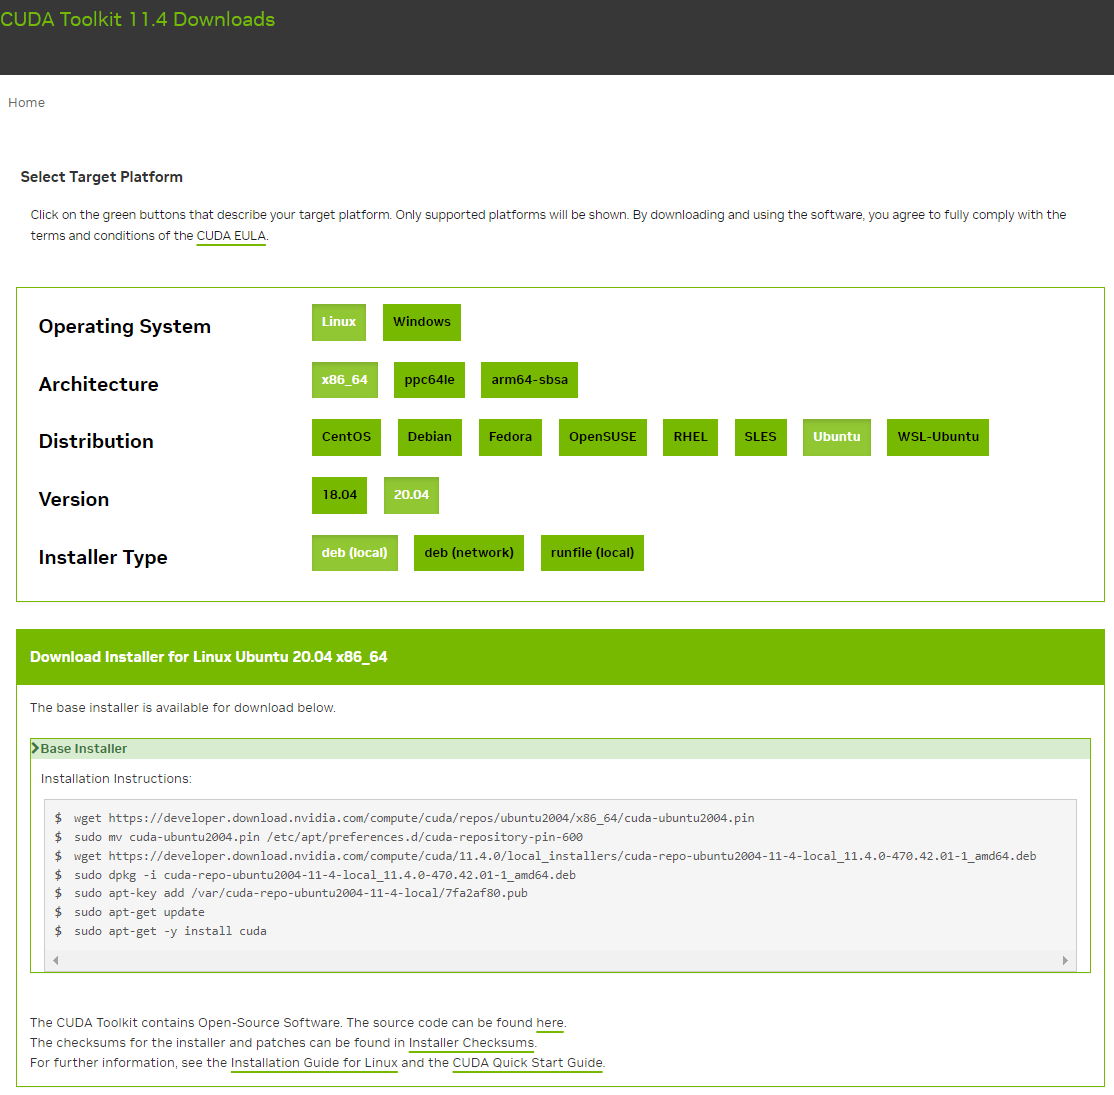
Task: Open the Installer Checksums link
Action: [x=471, y=1042]
